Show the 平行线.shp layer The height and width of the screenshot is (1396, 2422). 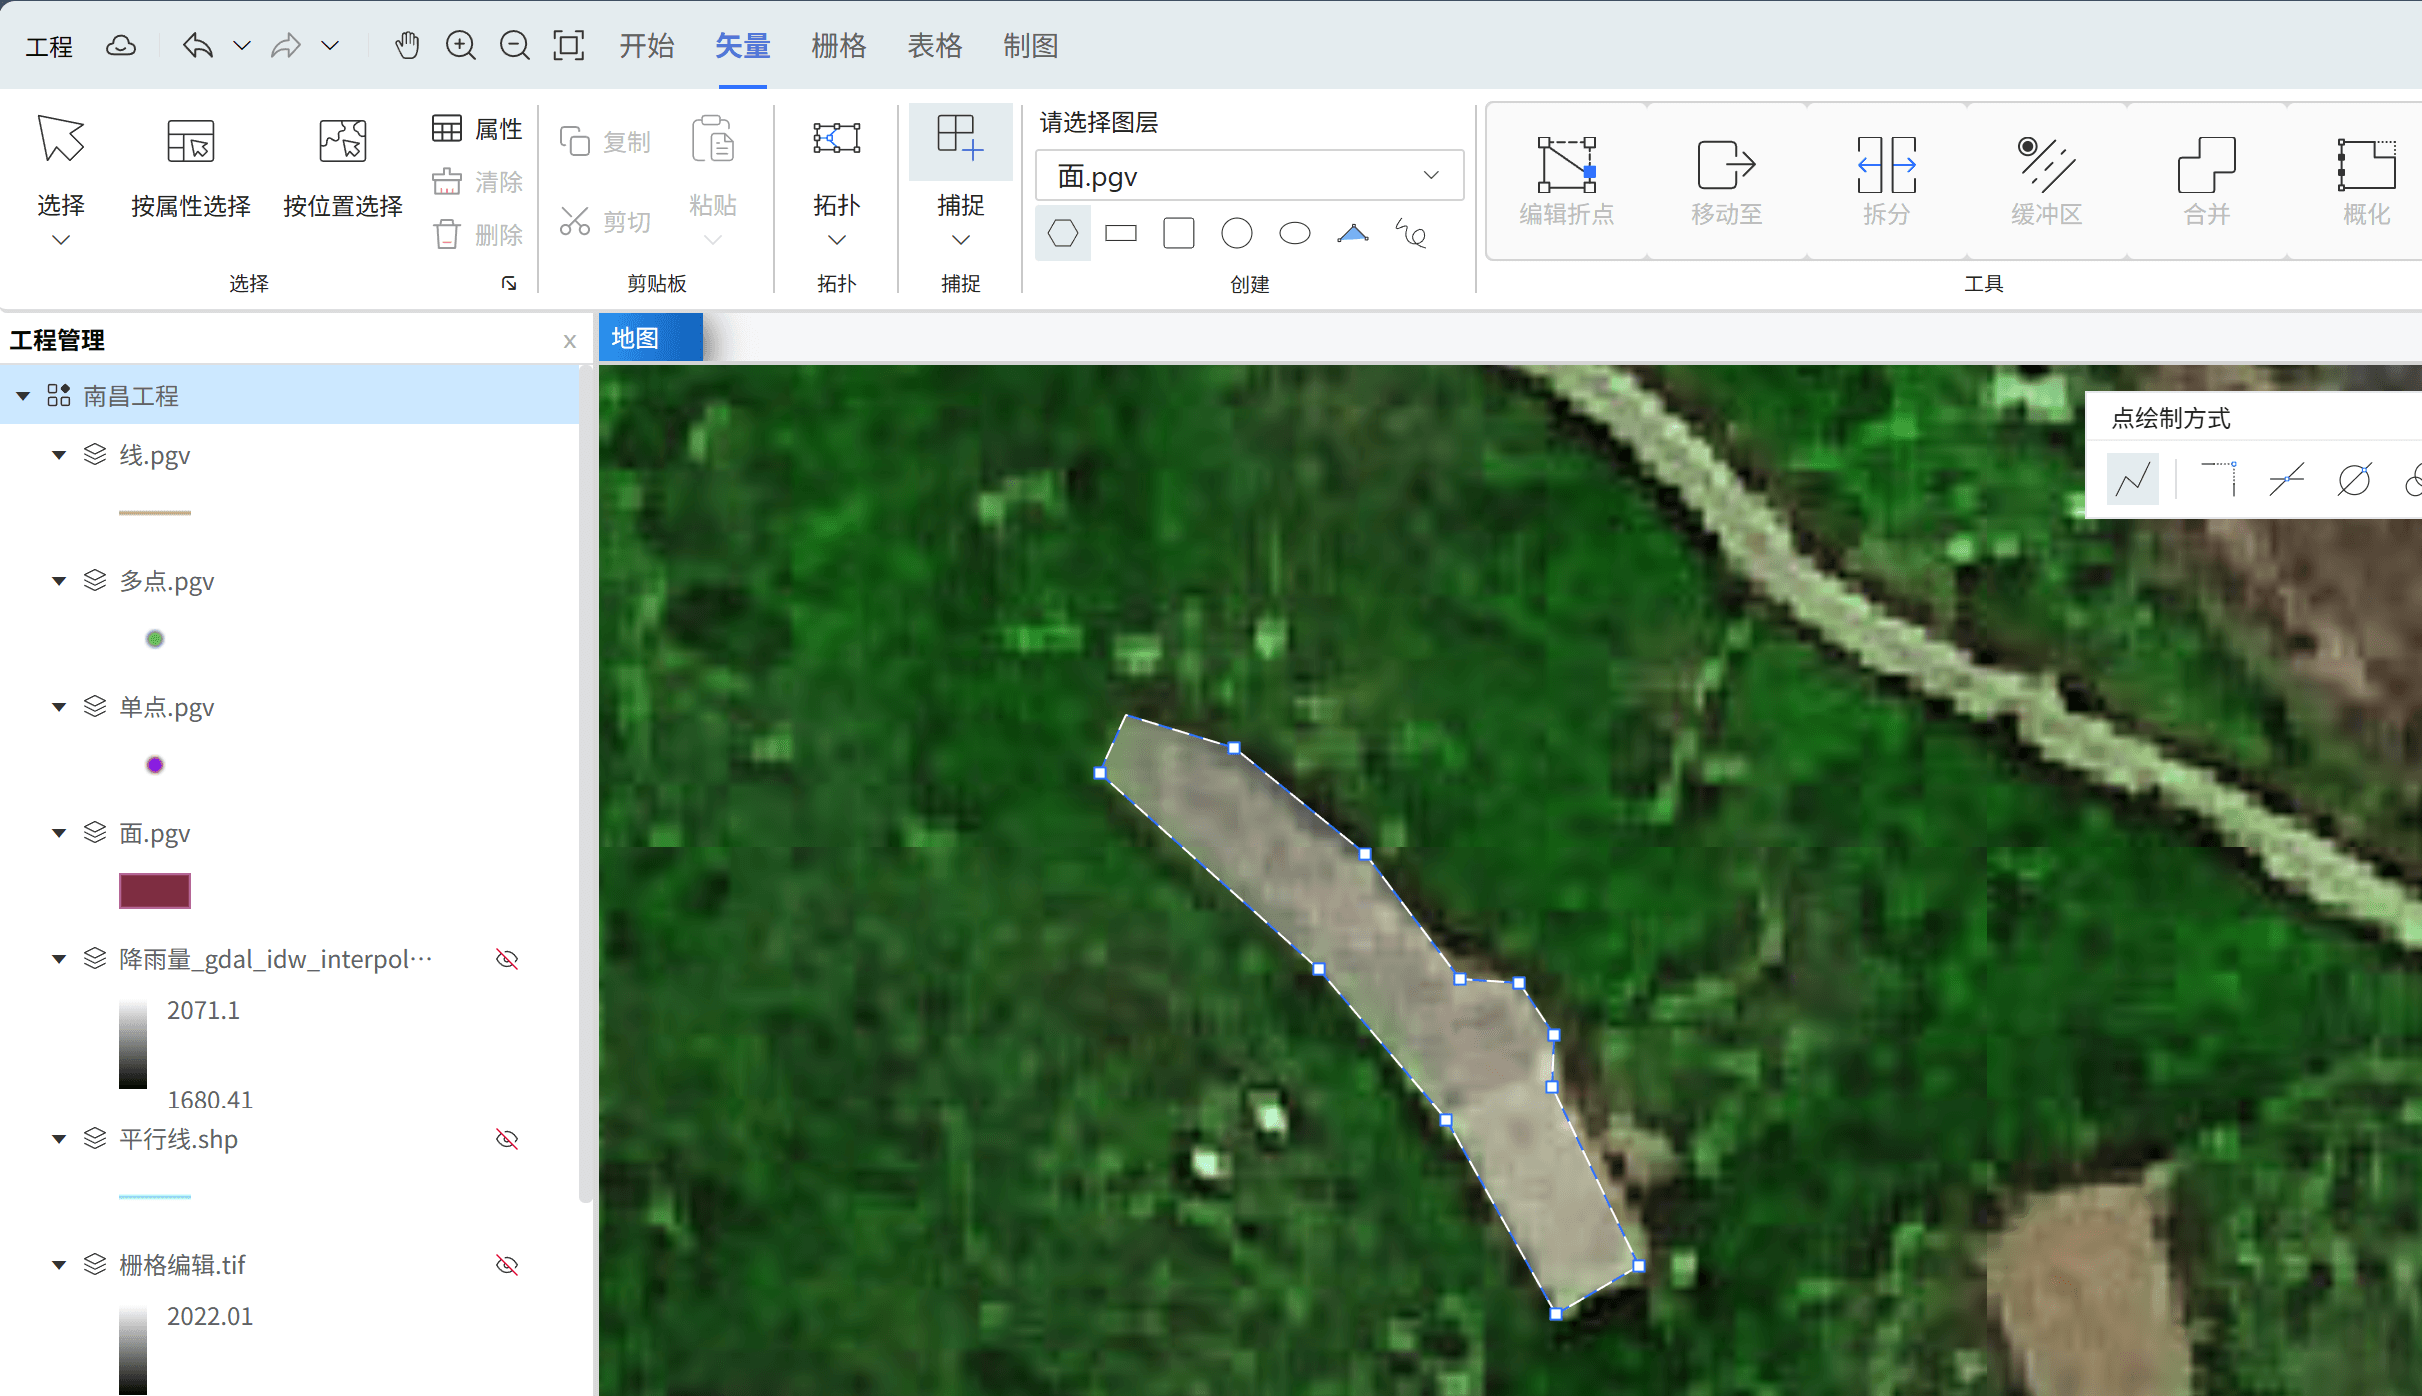(507, 1139)
